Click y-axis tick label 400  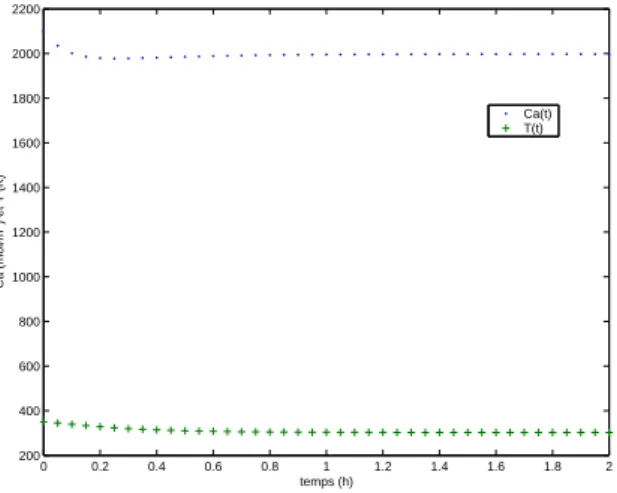coord(29,411)
